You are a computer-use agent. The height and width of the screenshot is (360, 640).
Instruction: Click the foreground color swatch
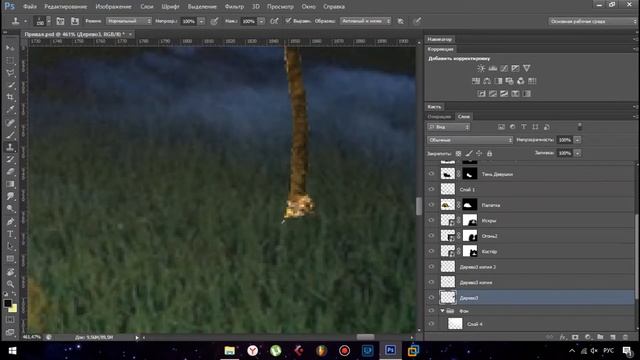click(x=7, y=303)
